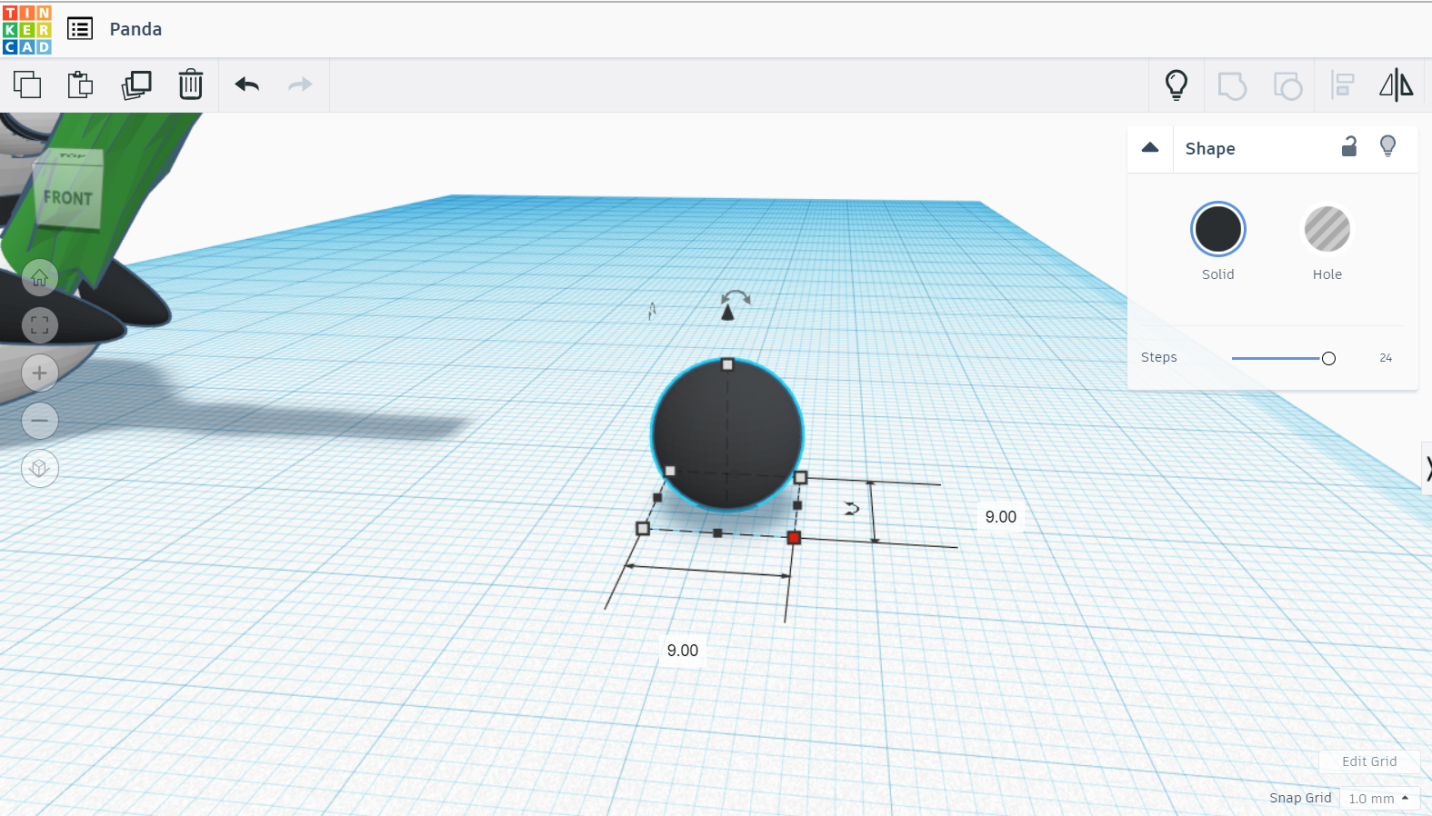Select the dark sphere shape
The width and height of the screenshot is (1432, 816).
(727, 435)
